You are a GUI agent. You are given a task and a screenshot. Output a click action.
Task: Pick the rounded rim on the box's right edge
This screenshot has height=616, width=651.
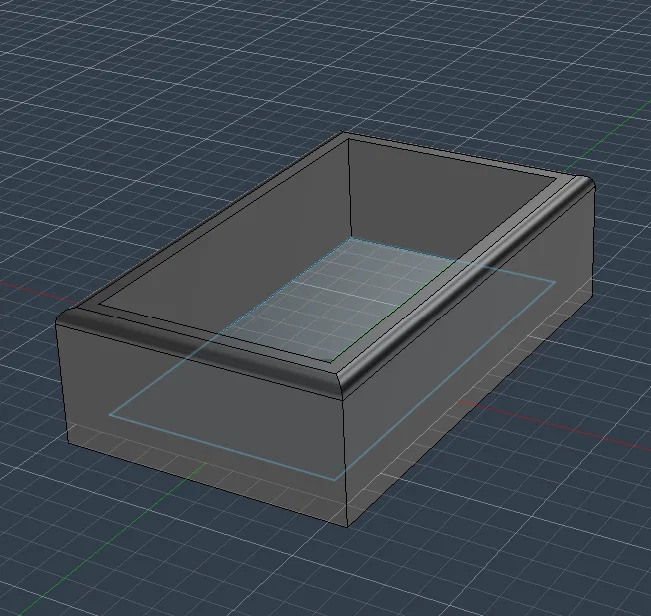(x=463, y=282)
